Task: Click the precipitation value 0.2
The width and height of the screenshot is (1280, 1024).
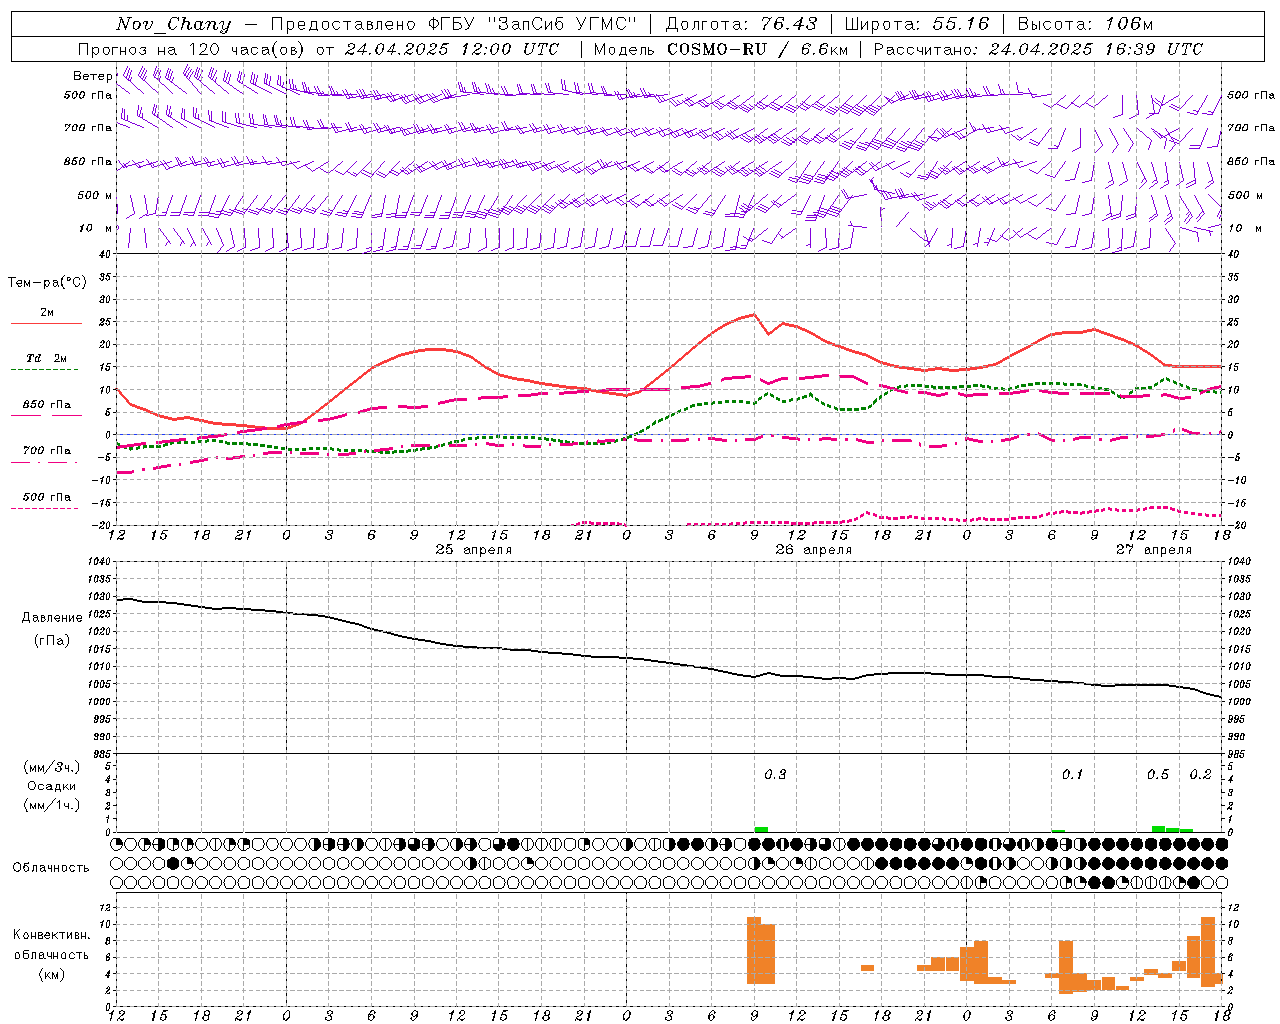Action: coord(1200,775)
